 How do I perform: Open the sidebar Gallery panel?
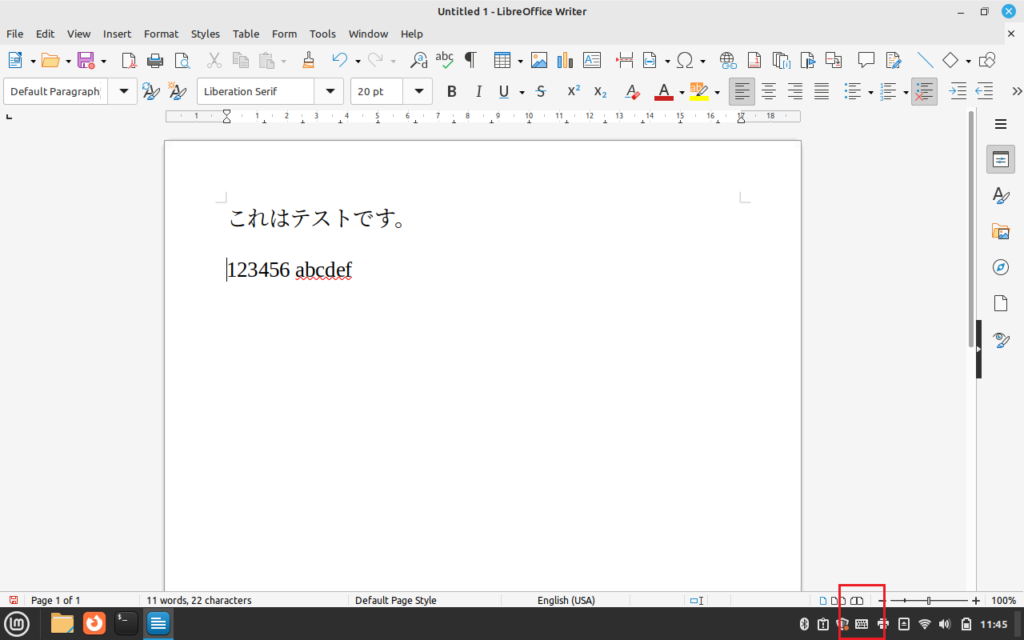click(x=1000, y=231)
